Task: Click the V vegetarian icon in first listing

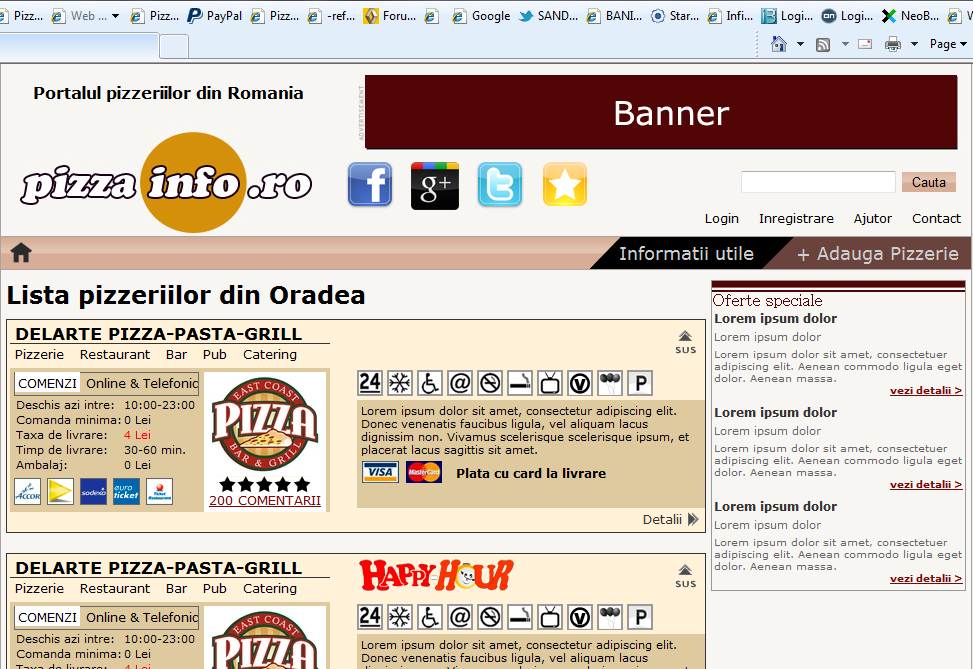Action: click(x=580, y=384)
